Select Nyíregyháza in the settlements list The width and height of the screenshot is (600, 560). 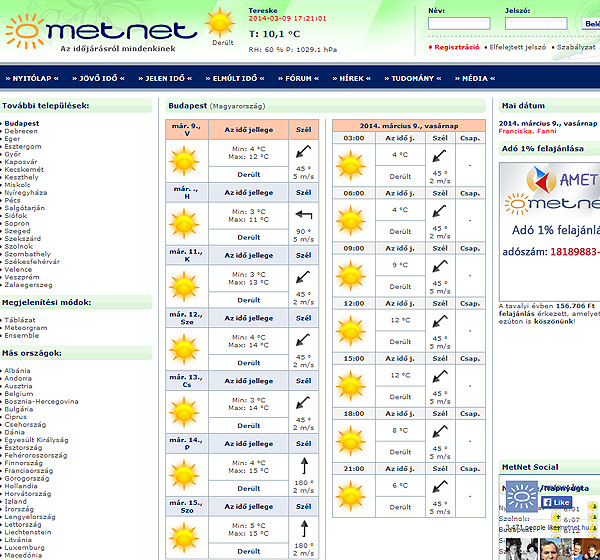point(26,192)
